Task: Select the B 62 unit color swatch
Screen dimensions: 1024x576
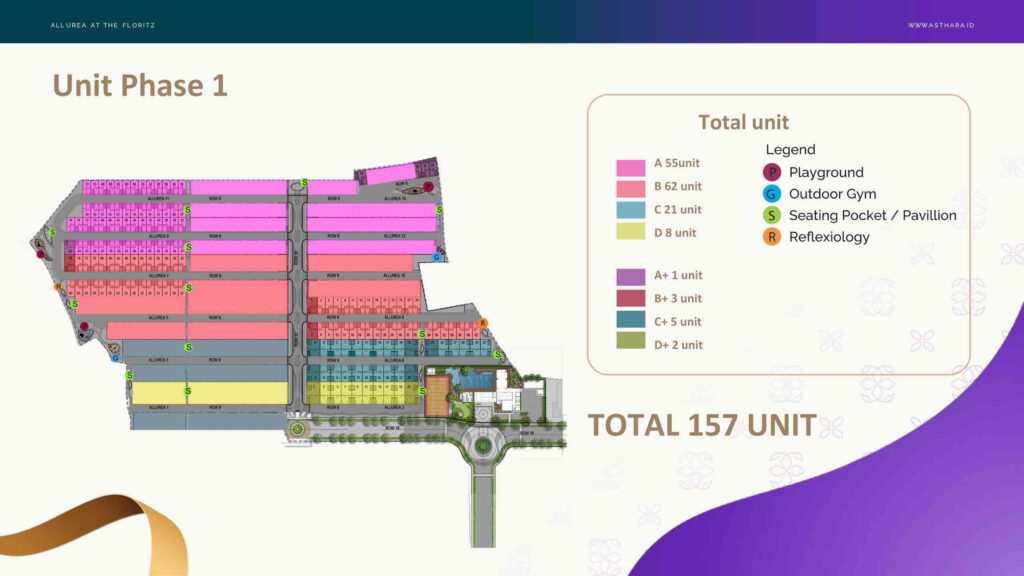Action: pyautogui.click(x=631, y=188)
